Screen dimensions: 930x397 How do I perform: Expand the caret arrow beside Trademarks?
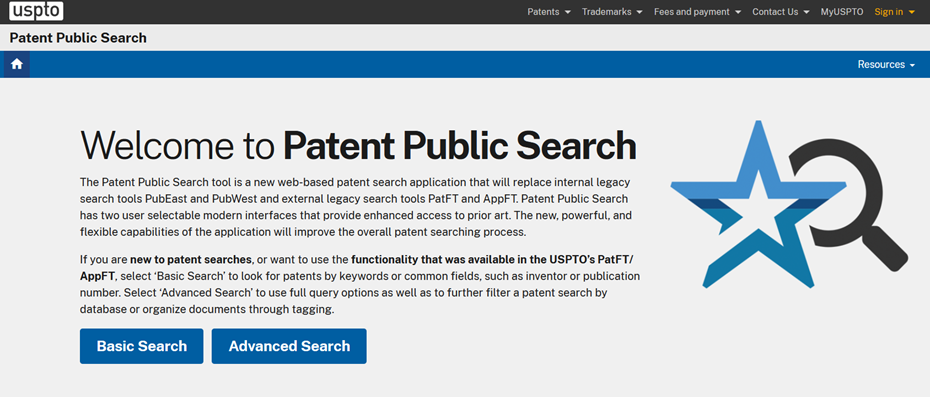pos(639,12)
